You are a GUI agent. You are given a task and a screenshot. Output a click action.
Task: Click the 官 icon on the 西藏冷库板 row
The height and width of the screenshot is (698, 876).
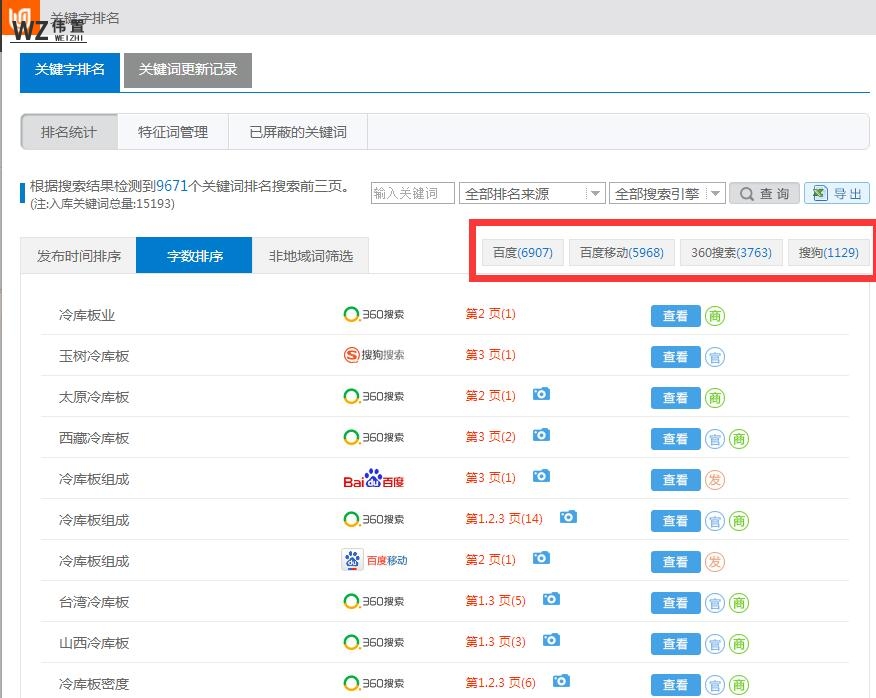point(717,439)
